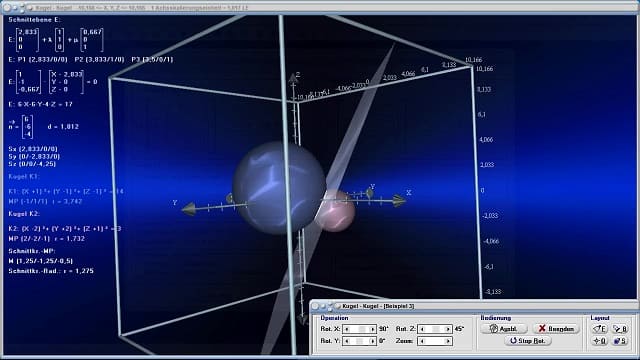Click the 'Kugel K2:' label
Viewport: 640px width, 360px height.
coord(24,213)
